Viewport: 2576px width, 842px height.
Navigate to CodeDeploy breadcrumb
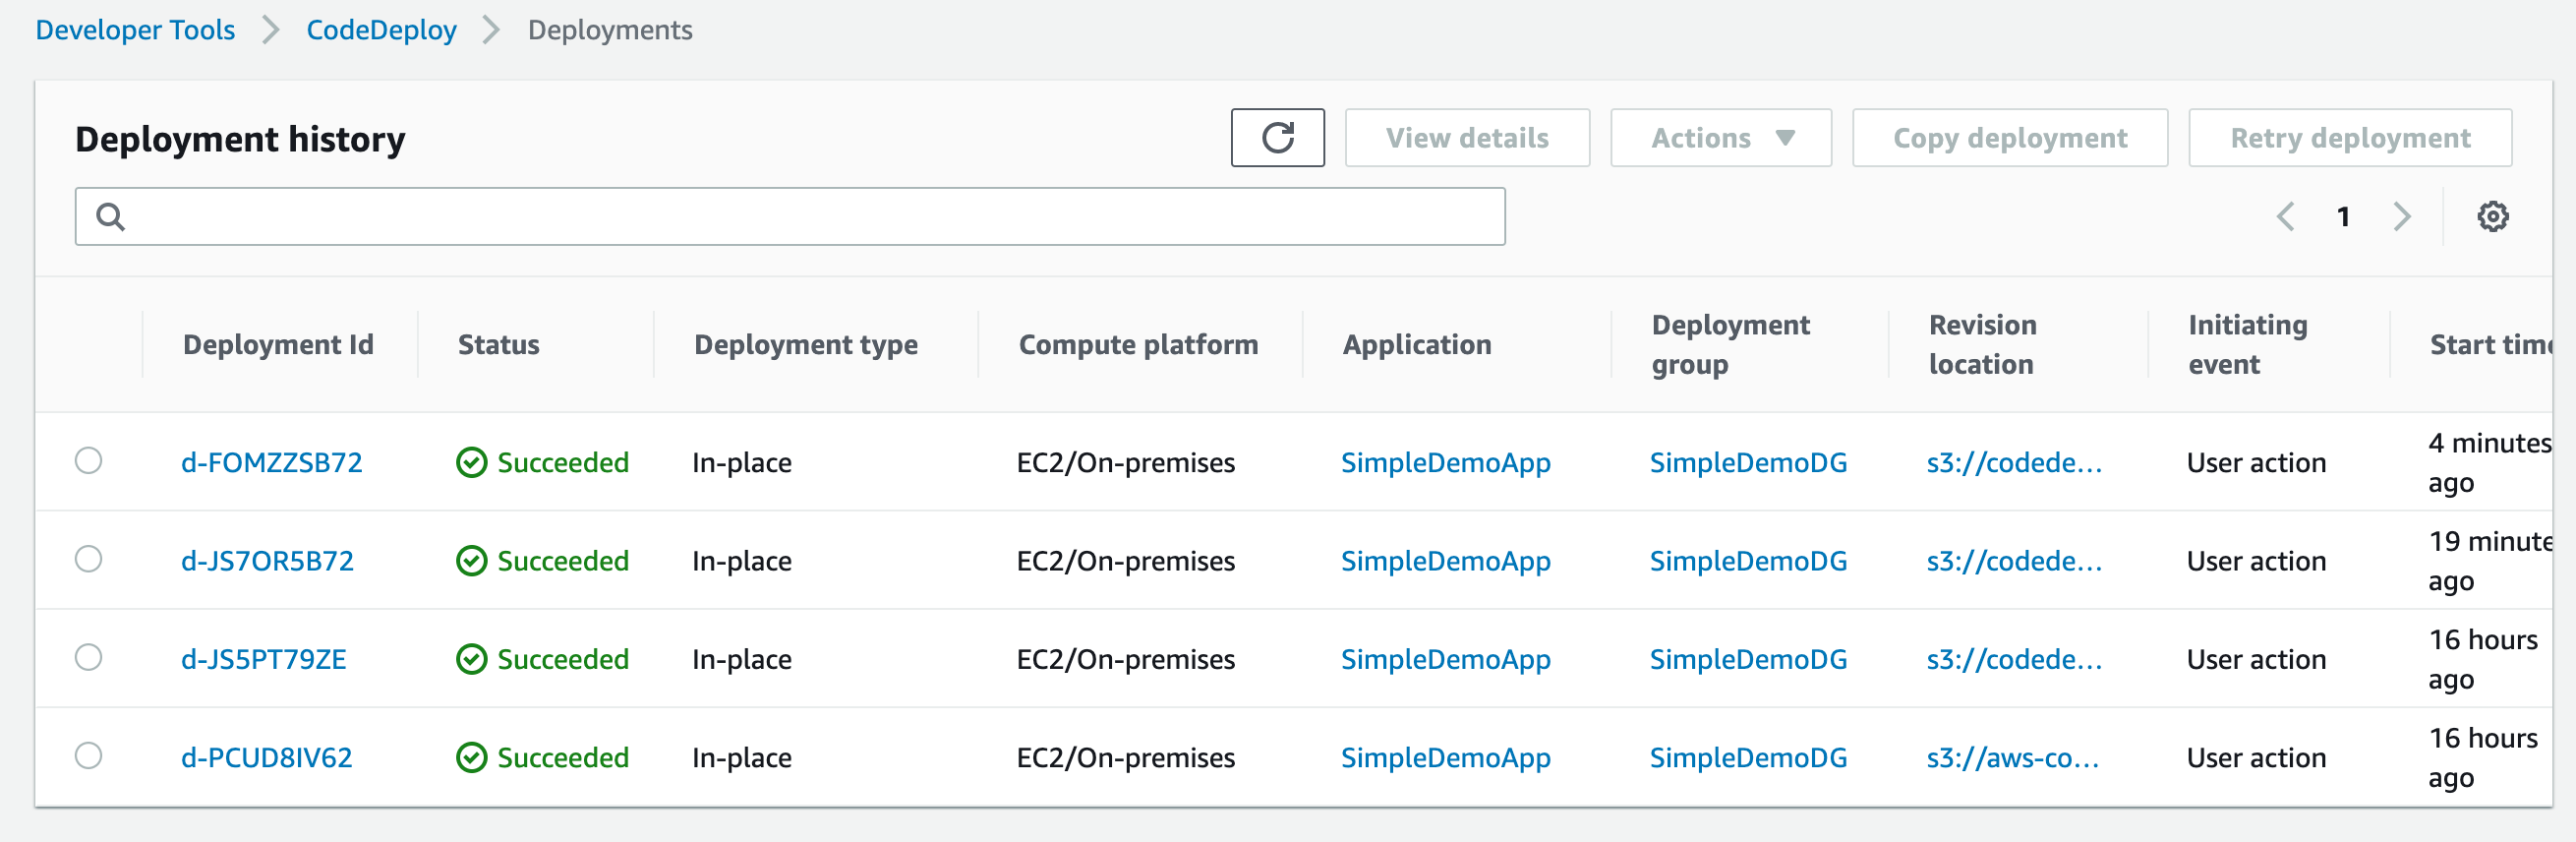tap(381, 30)
